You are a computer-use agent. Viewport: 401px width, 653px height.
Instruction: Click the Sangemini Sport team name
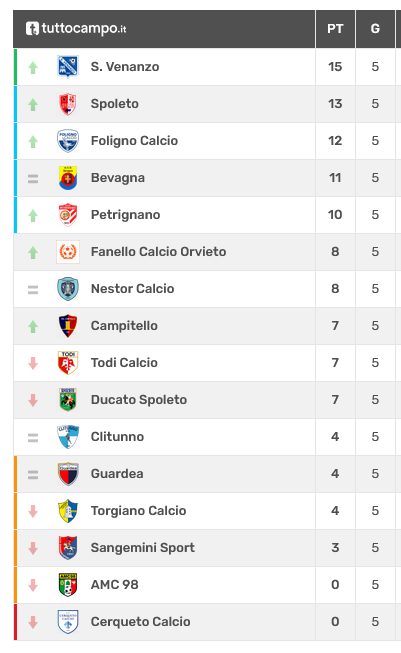coord(143,548)
